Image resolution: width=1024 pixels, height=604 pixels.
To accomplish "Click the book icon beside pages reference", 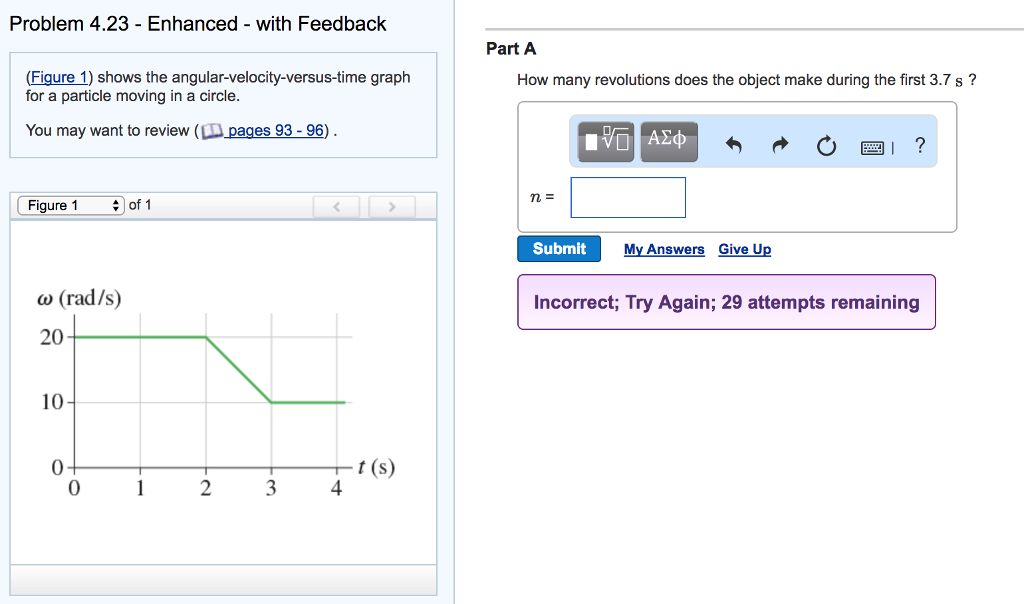I will [x=212, y=131].
